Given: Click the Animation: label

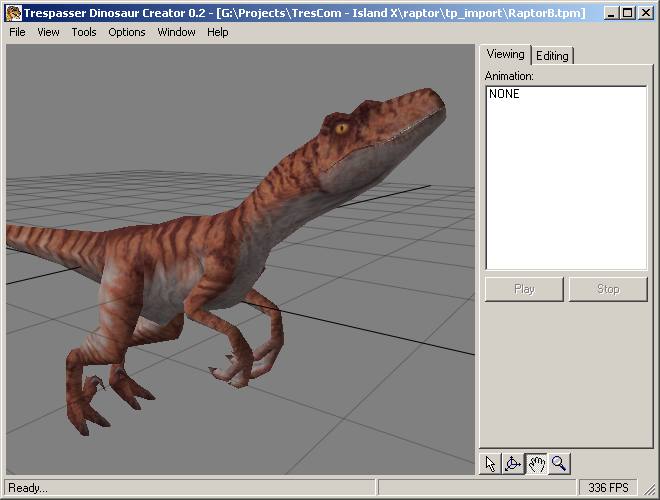Looking at the screenshot, I should [x=509, y=76].
